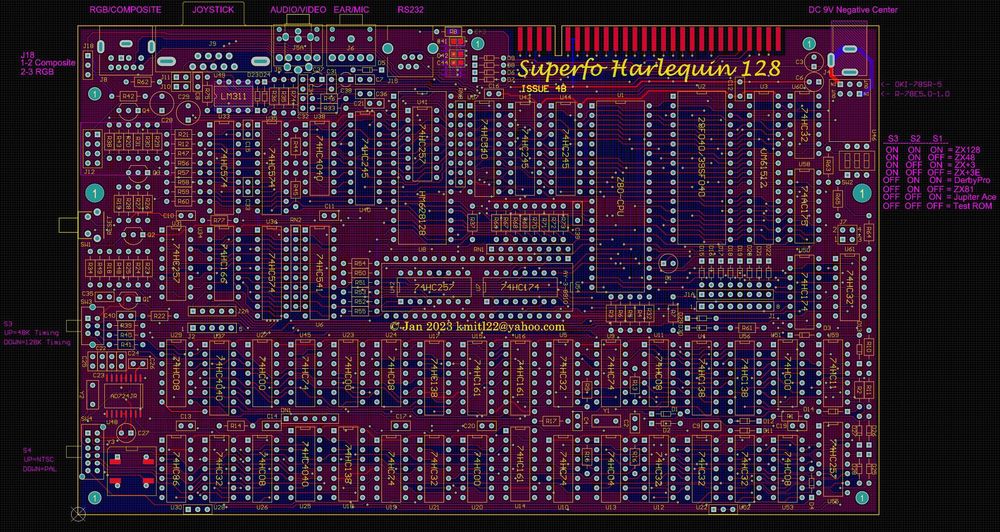The width and height of the screenshot is (1000, 532).
Task: Select the 74HC541 buffer chip
Action: [318, 272]
